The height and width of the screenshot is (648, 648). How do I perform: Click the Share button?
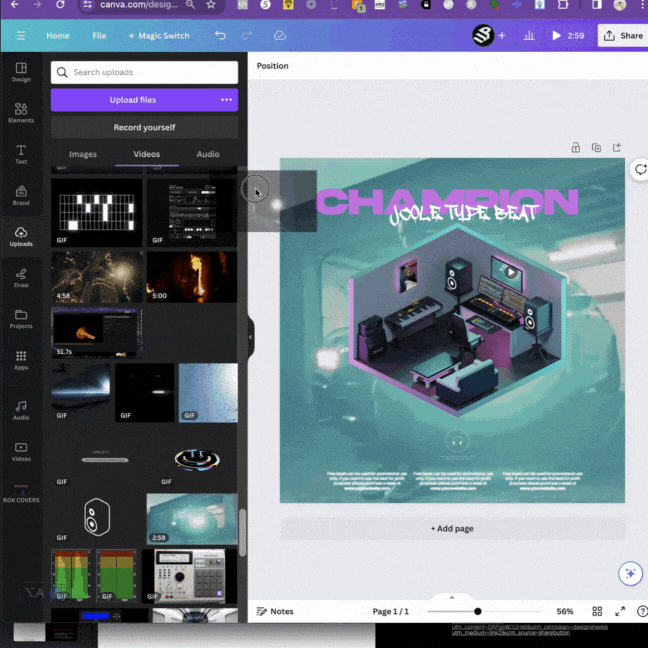pos(623,36)
